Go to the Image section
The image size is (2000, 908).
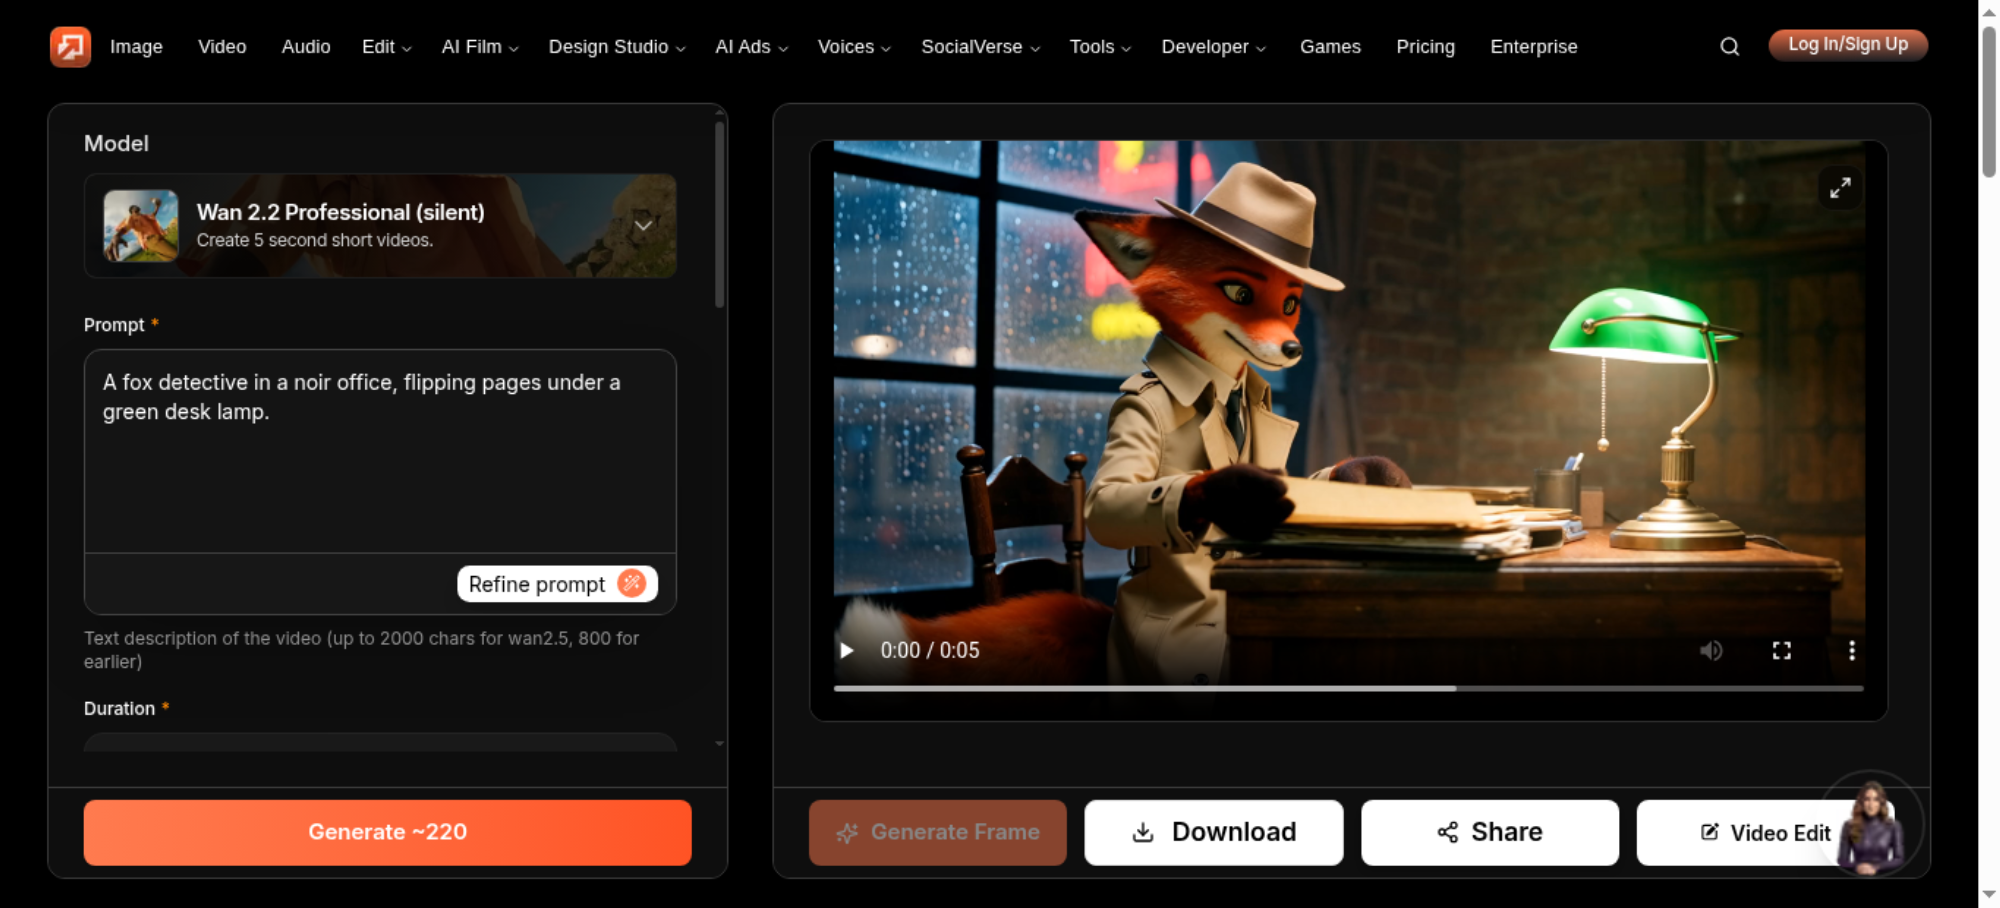[x=136, y=46]
